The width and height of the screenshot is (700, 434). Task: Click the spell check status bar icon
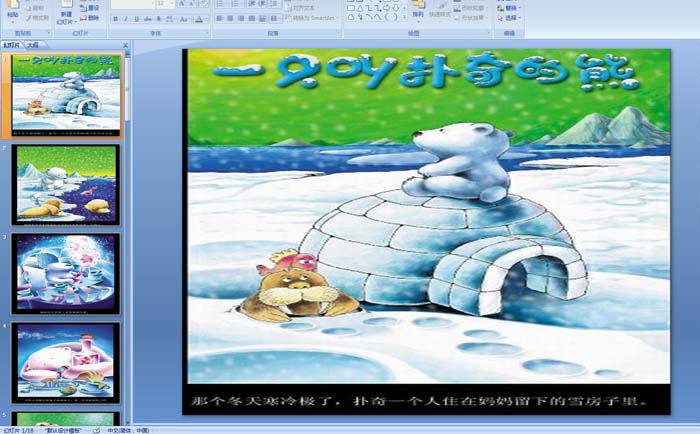97,430
